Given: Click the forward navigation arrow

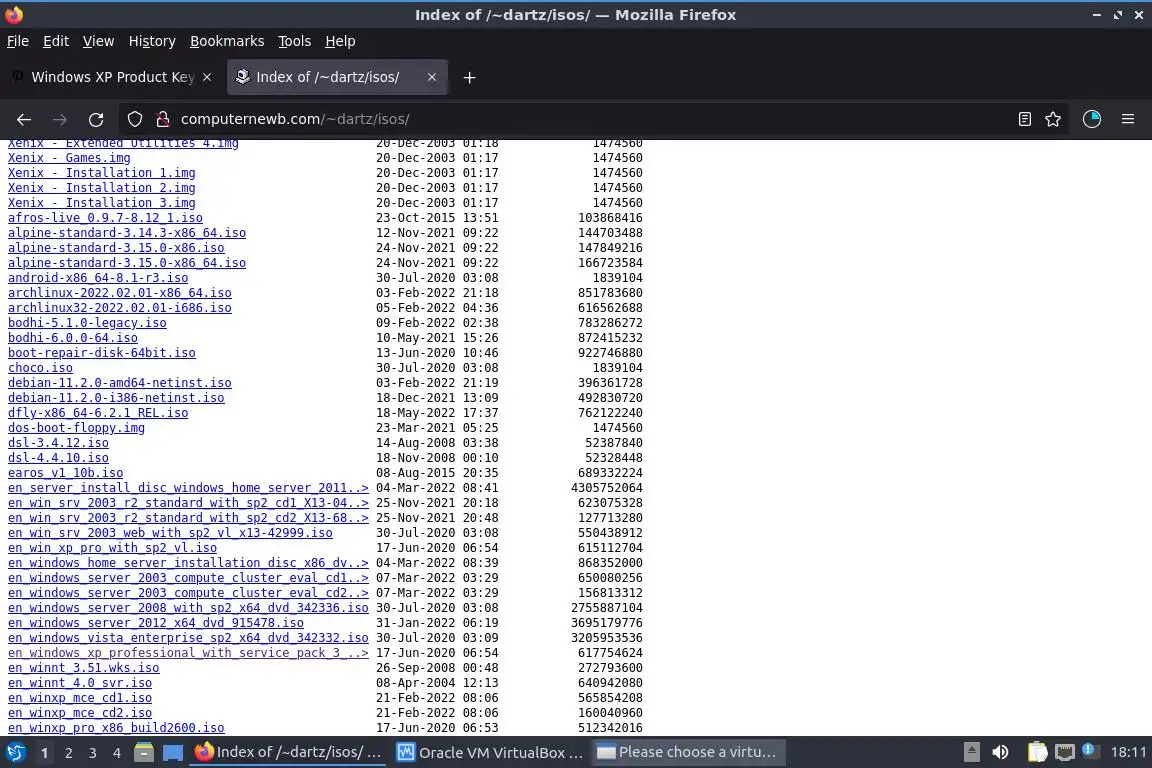Looking at the screenshot, I should click(x=60, y=119).
